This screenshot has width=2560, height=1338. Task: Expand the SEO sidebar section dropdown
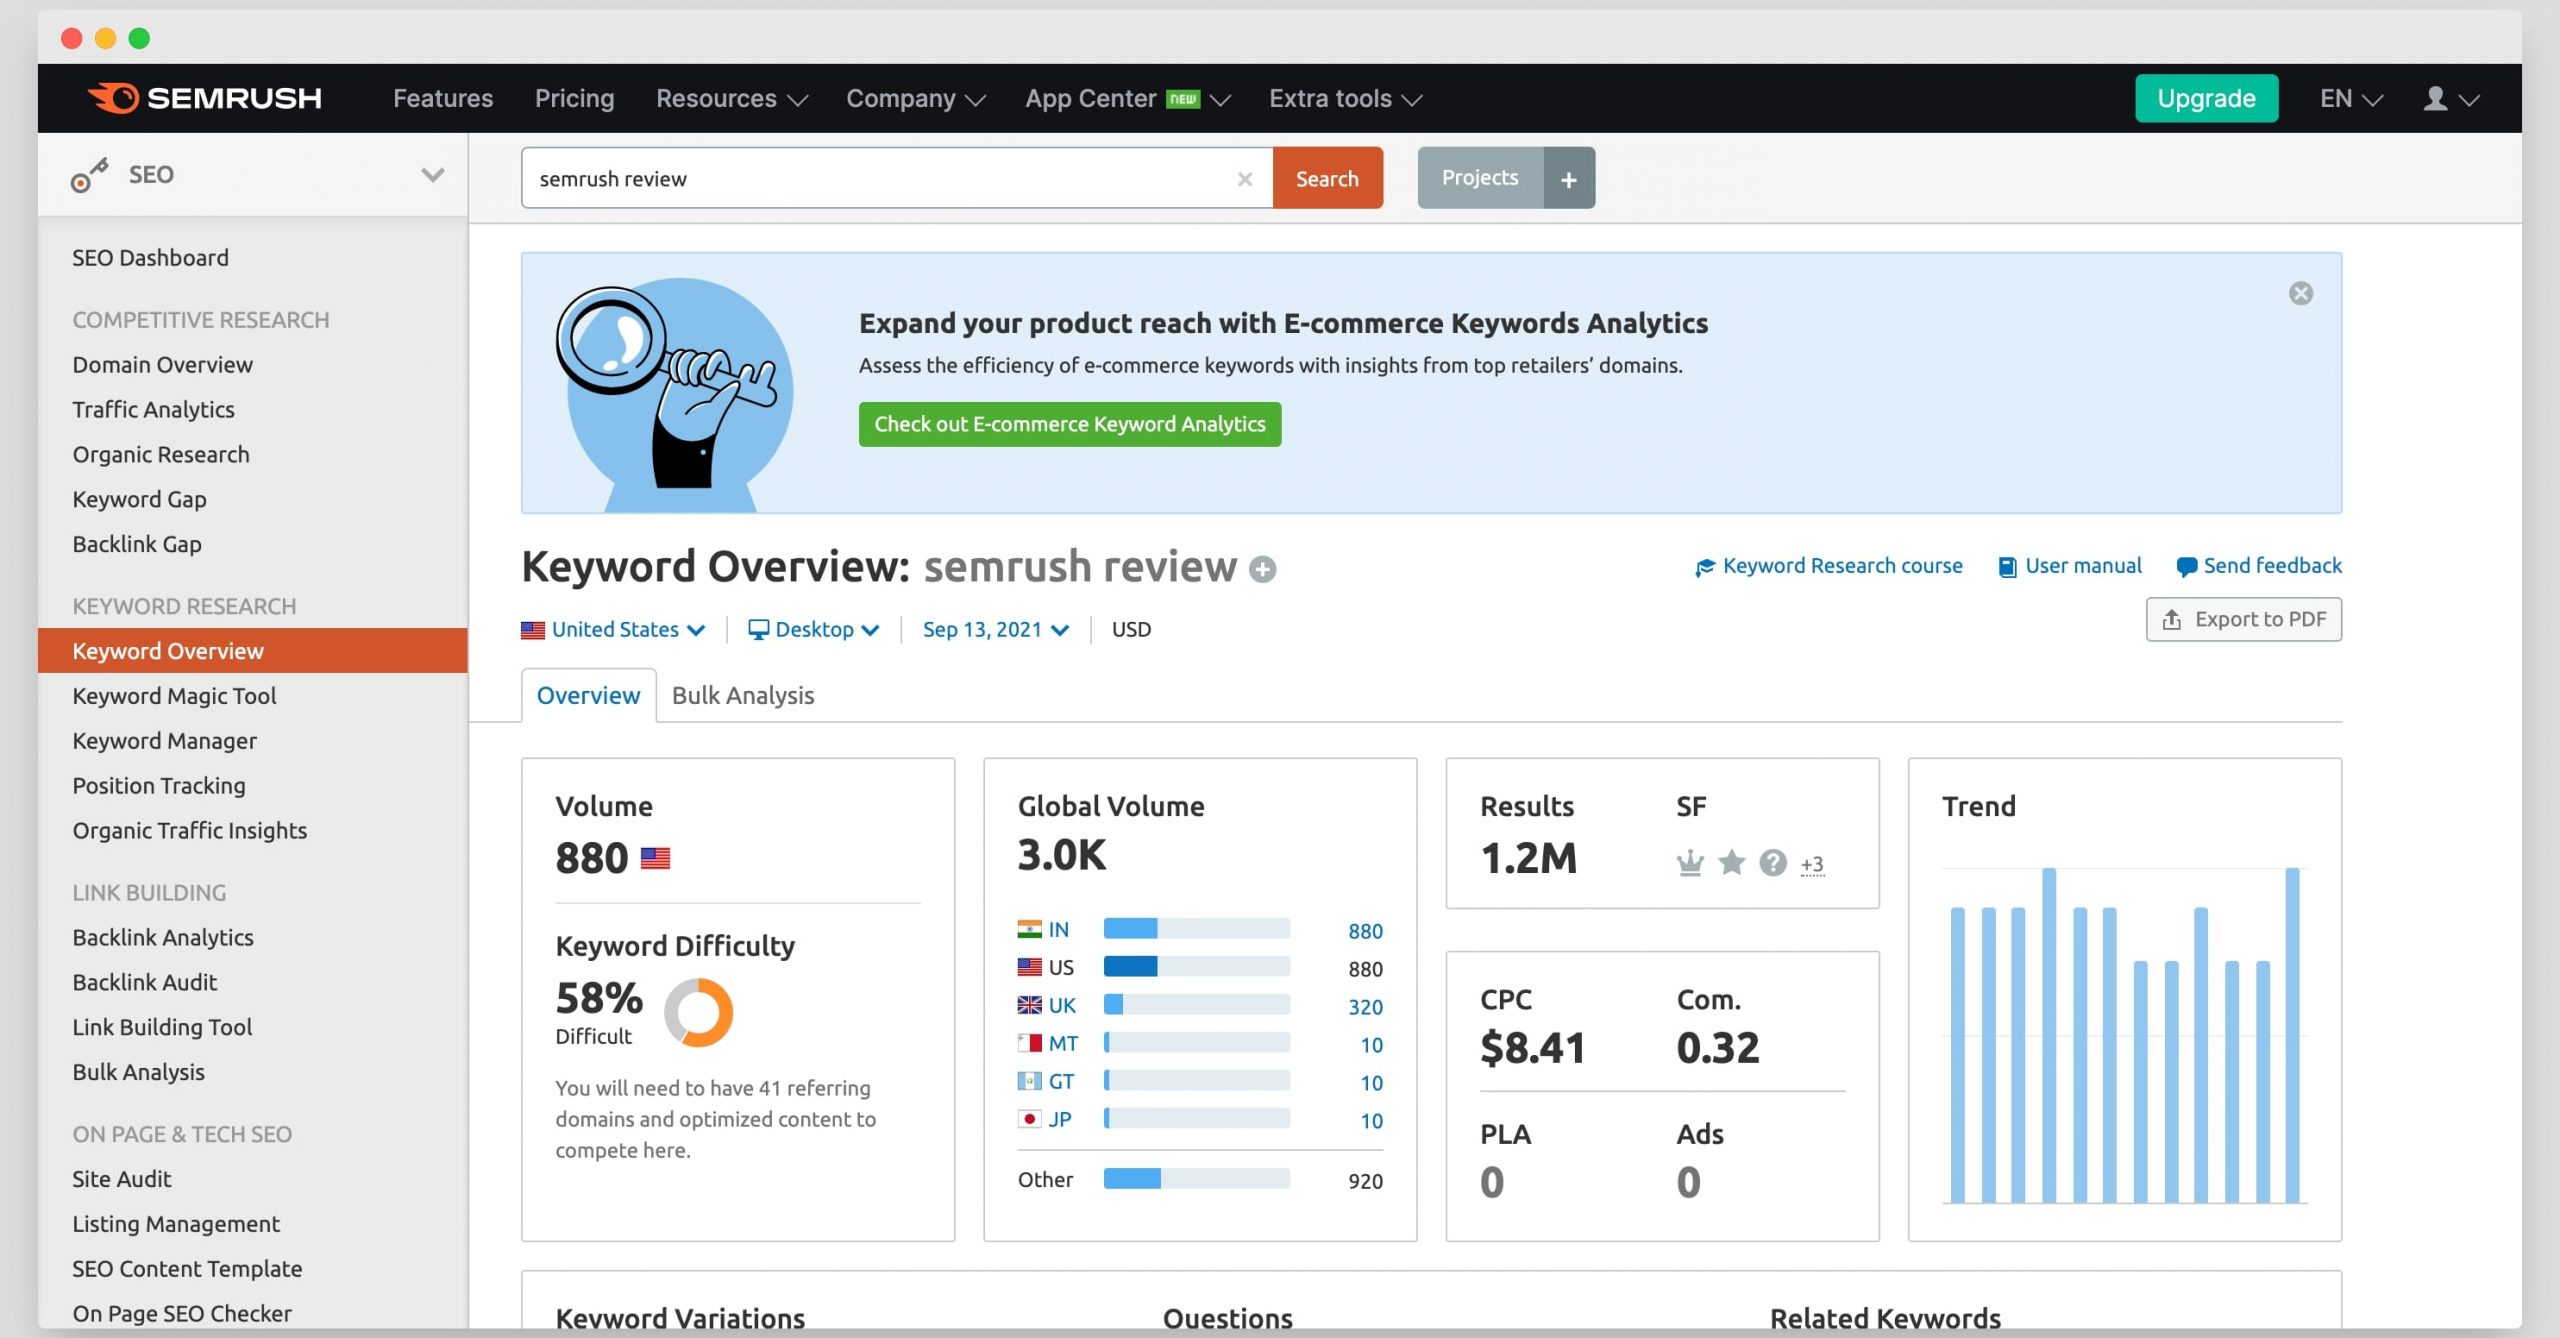click(432, 175)
